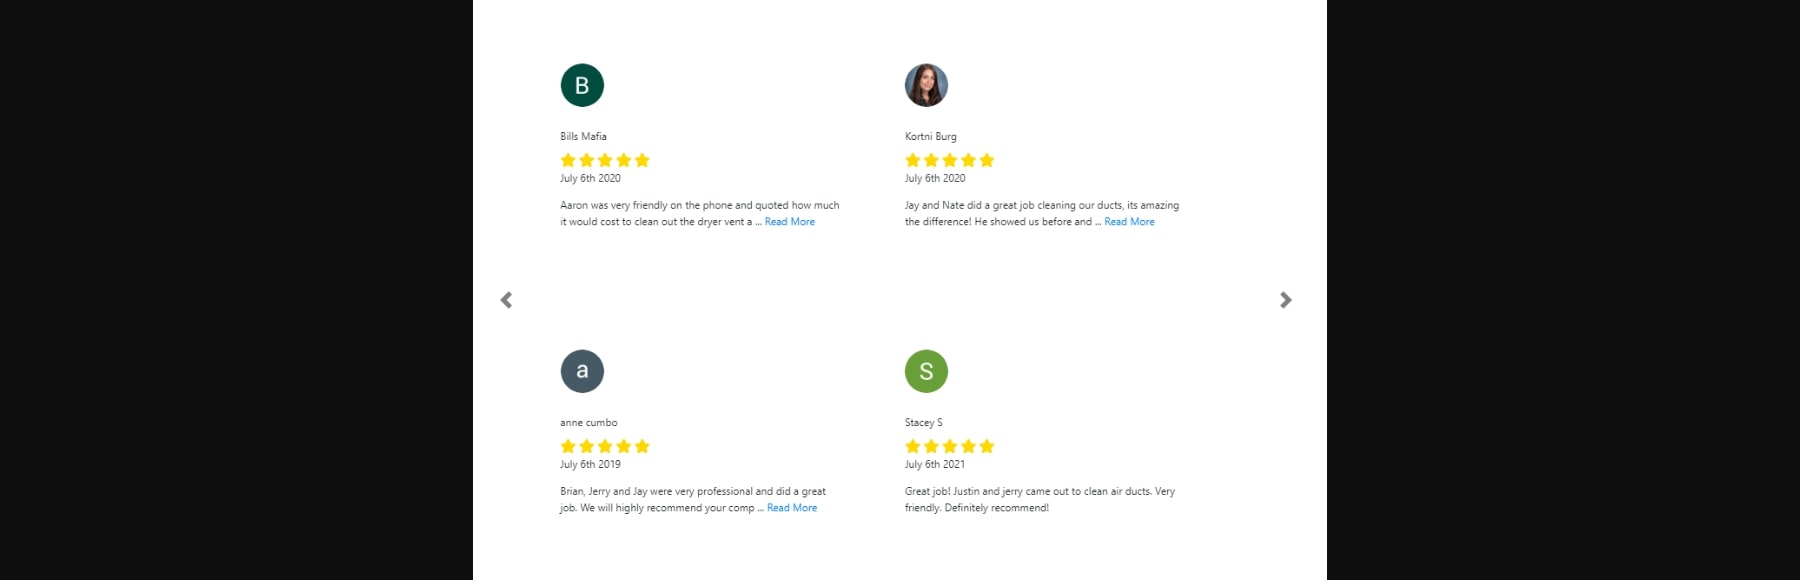Click the fifth star in Kortni Burg's rating

click(x=988, y=159)
